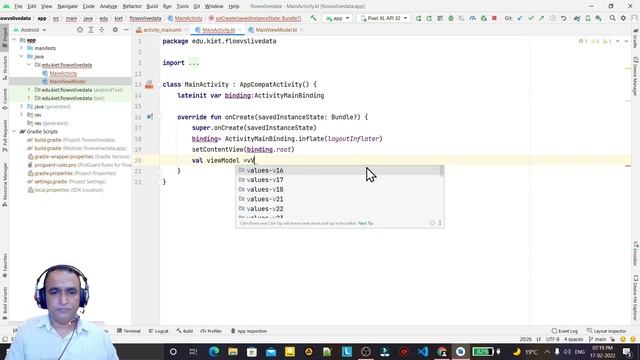Collapse the java folder

(22, 56)
